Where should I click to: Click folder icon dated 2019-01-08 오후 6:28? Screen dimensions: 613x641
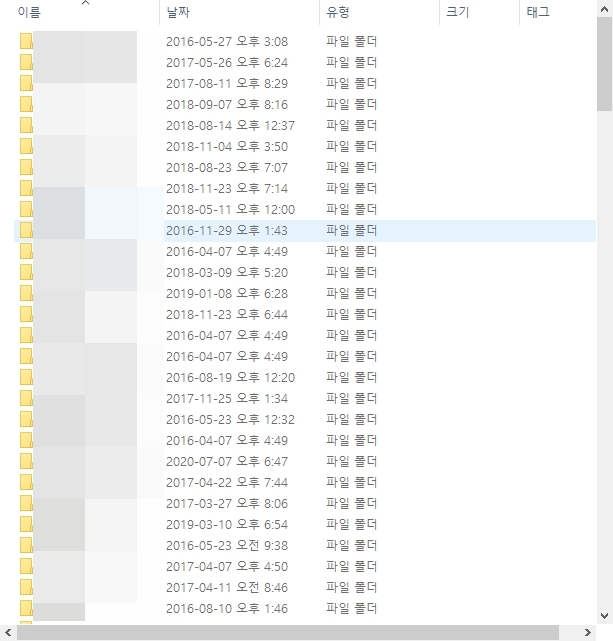[26, 294]
